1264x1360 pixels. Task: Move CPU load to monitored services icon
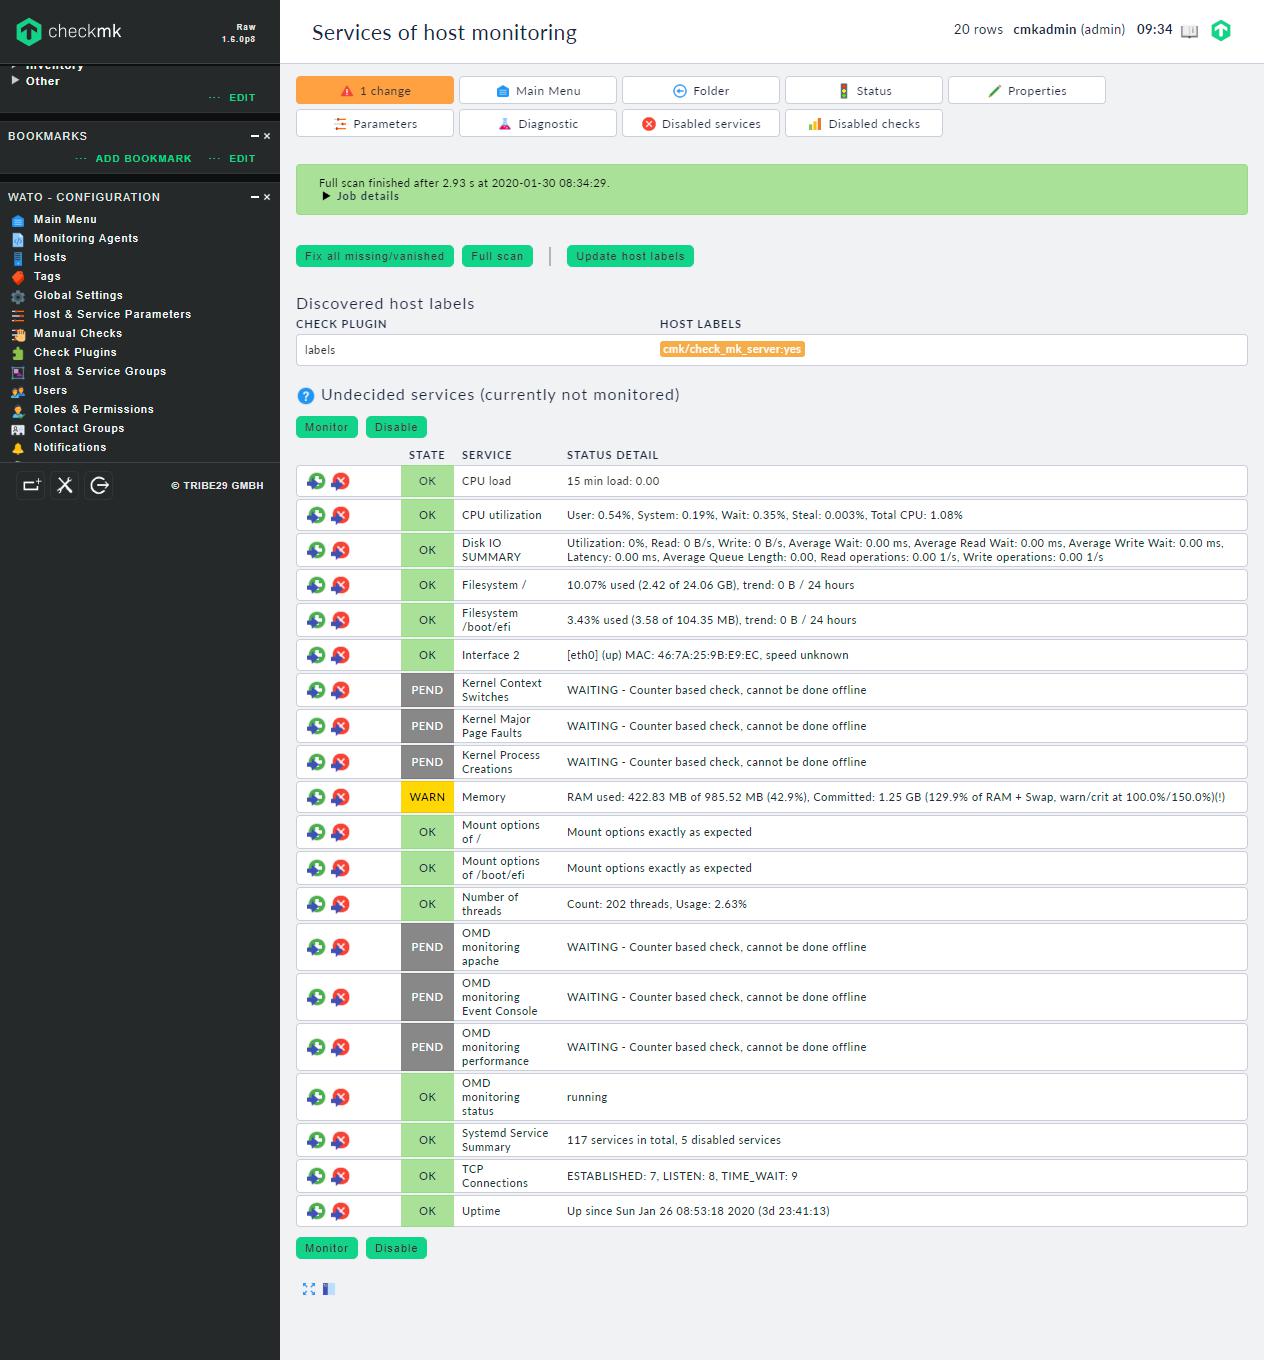coord(316,481)
